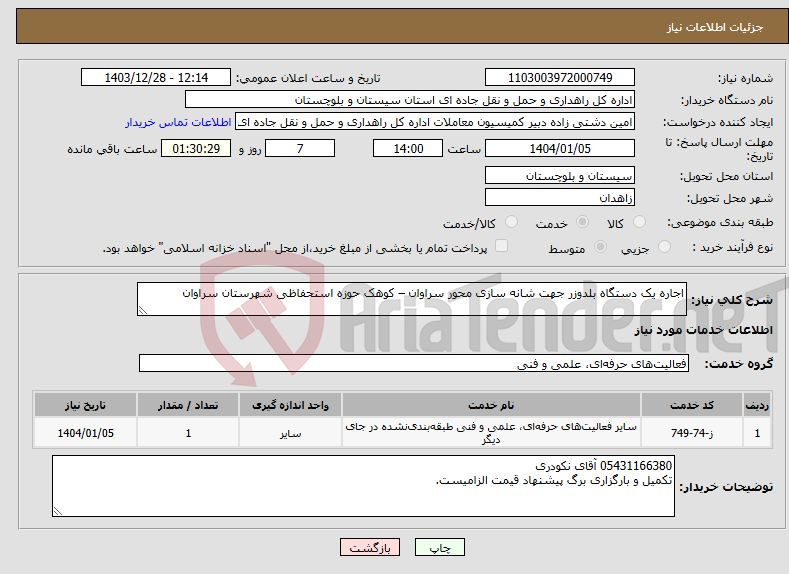Image resolution: width=789 pixels, height=574 pixels.
Task: Select the خدمت radio button
Action: (583, 222)
